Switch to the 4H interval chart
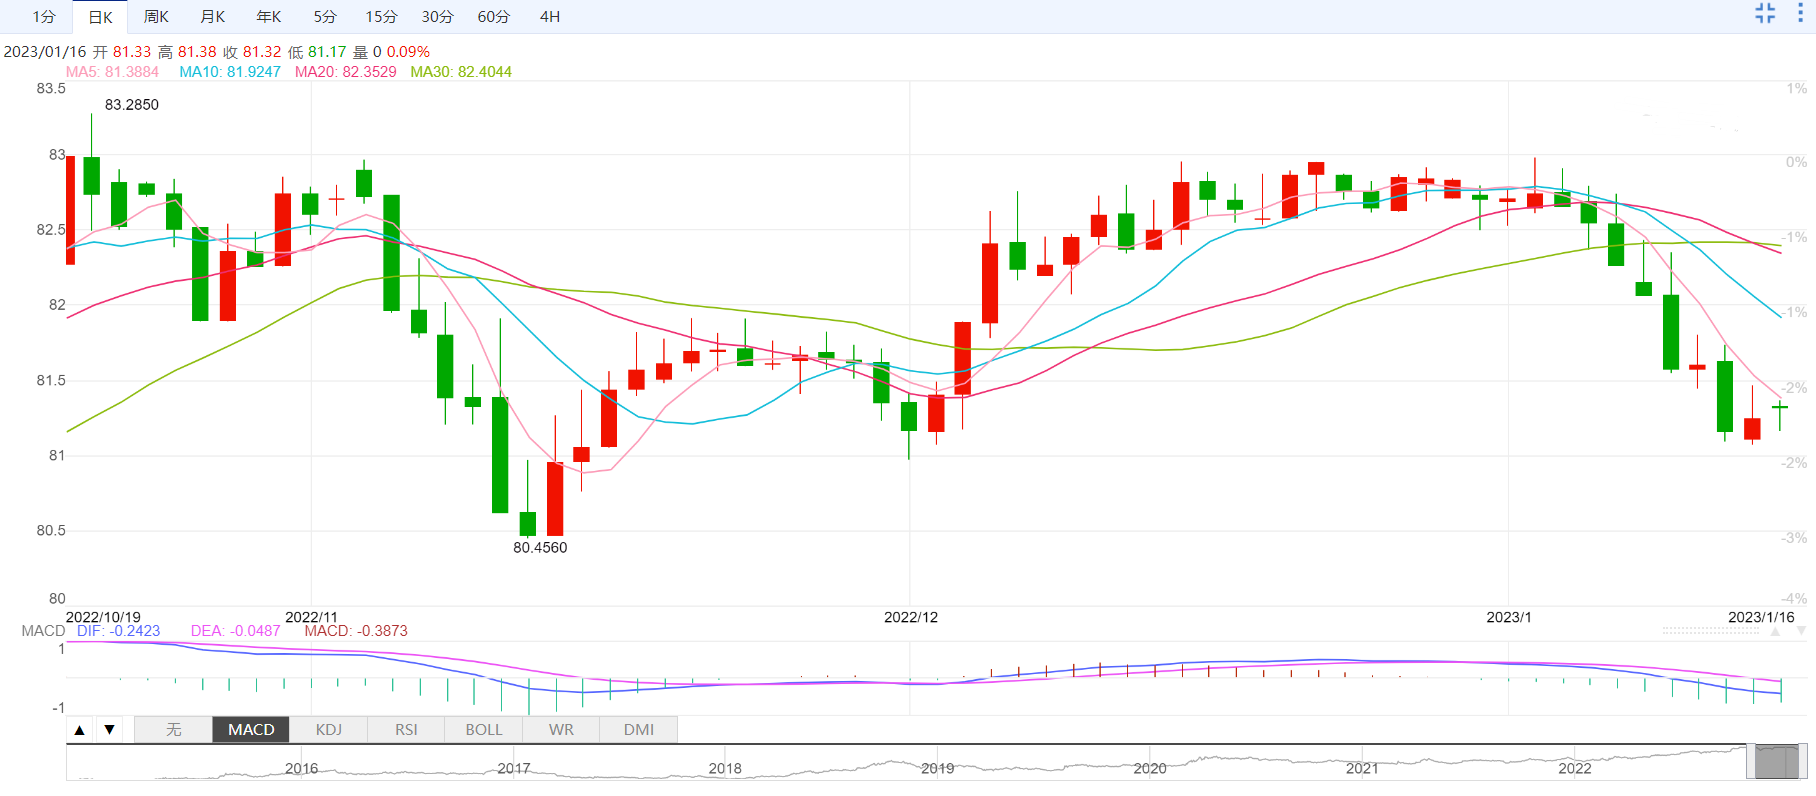This screenshot has width=1816, height=796. (x=550, y=17)
